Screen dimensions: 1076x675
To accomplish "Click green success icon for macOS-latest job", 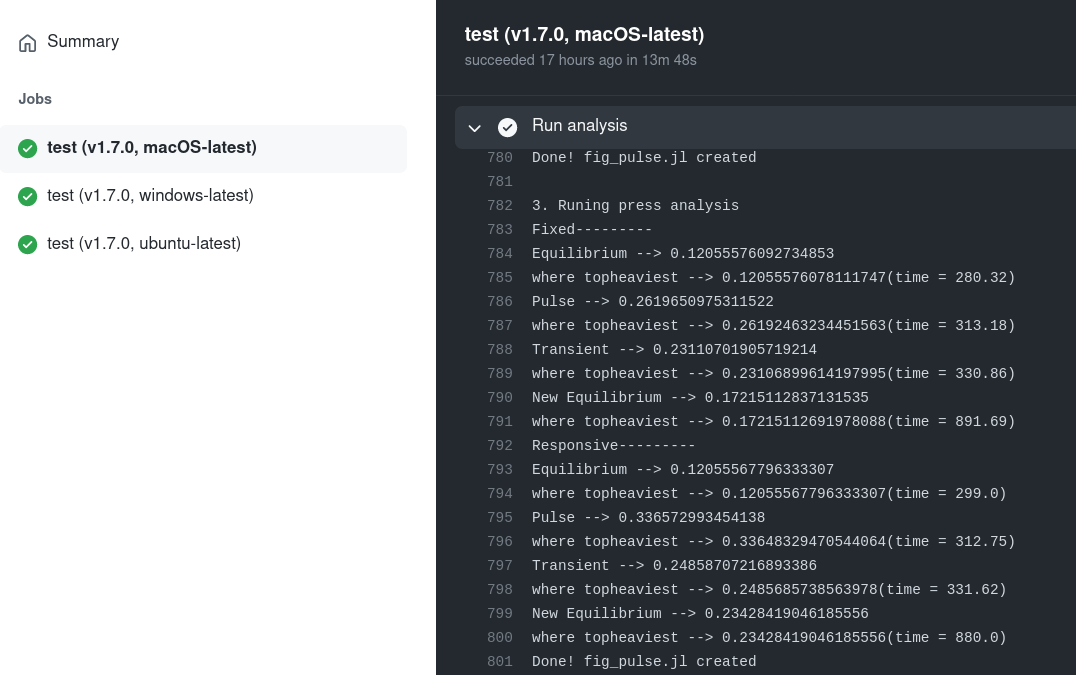I will [x=27, y=148].
